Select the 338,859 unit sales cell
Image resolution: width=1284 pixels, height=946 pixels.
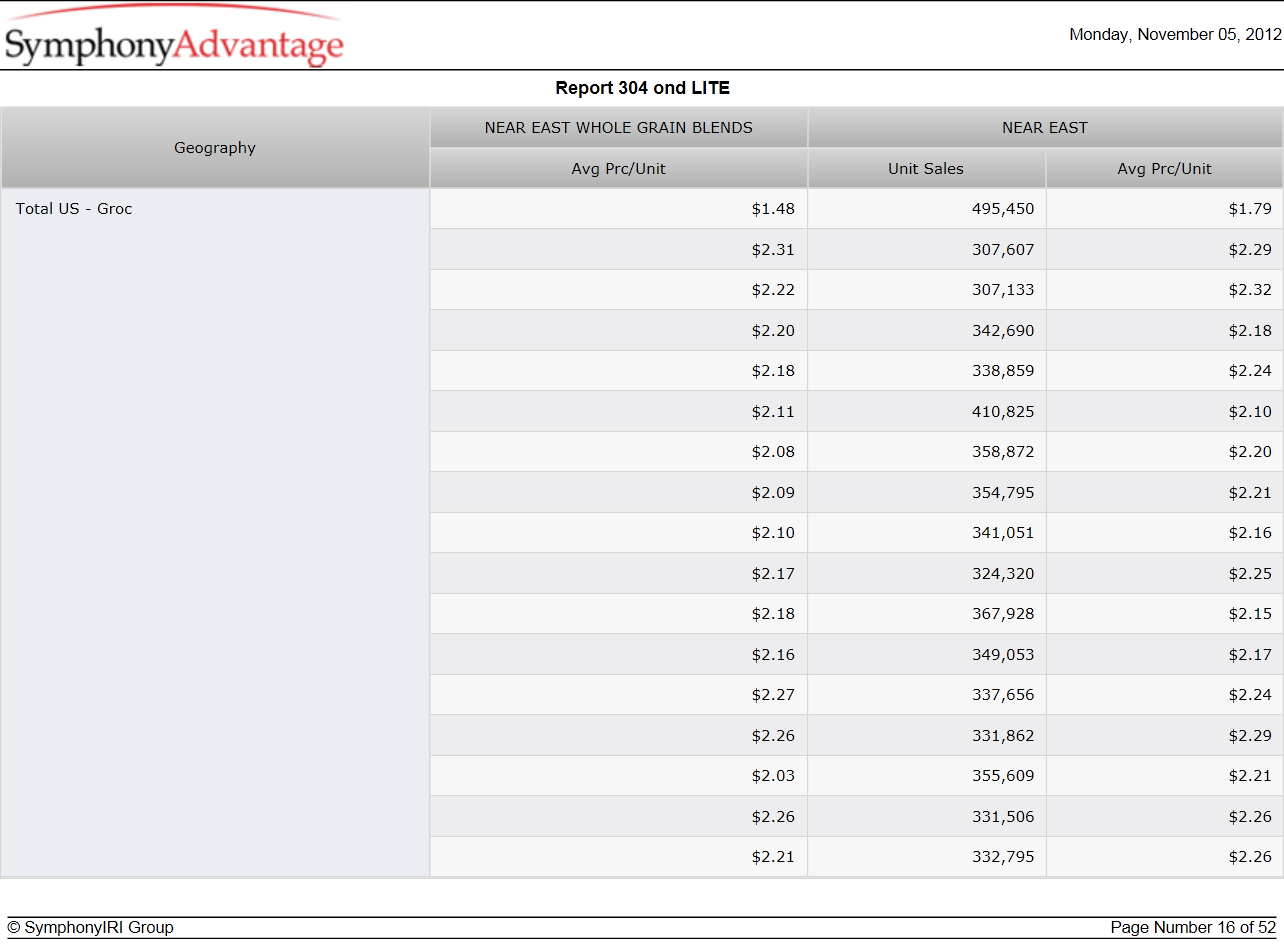926,371
